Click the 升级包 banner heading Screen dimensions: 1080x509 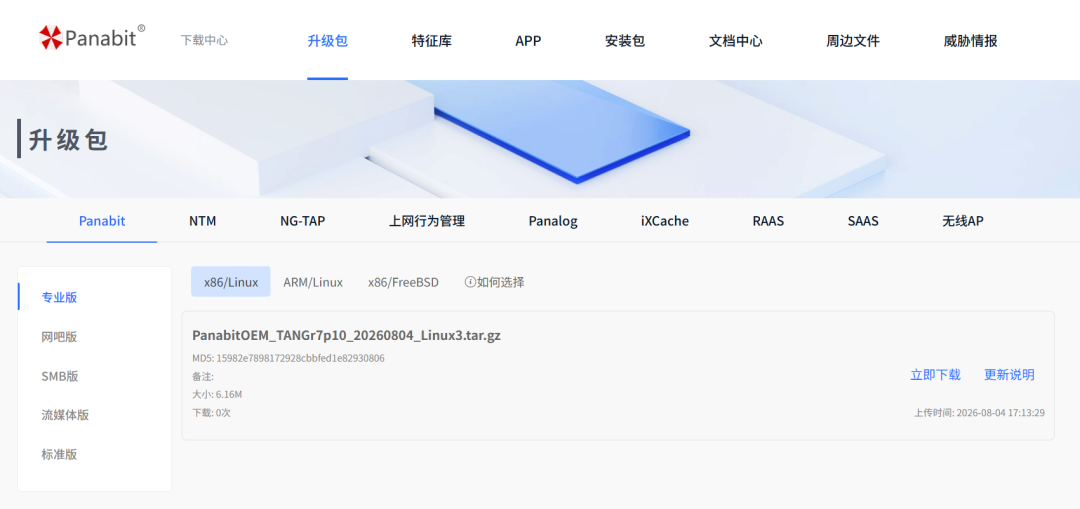tap(68, 139)
